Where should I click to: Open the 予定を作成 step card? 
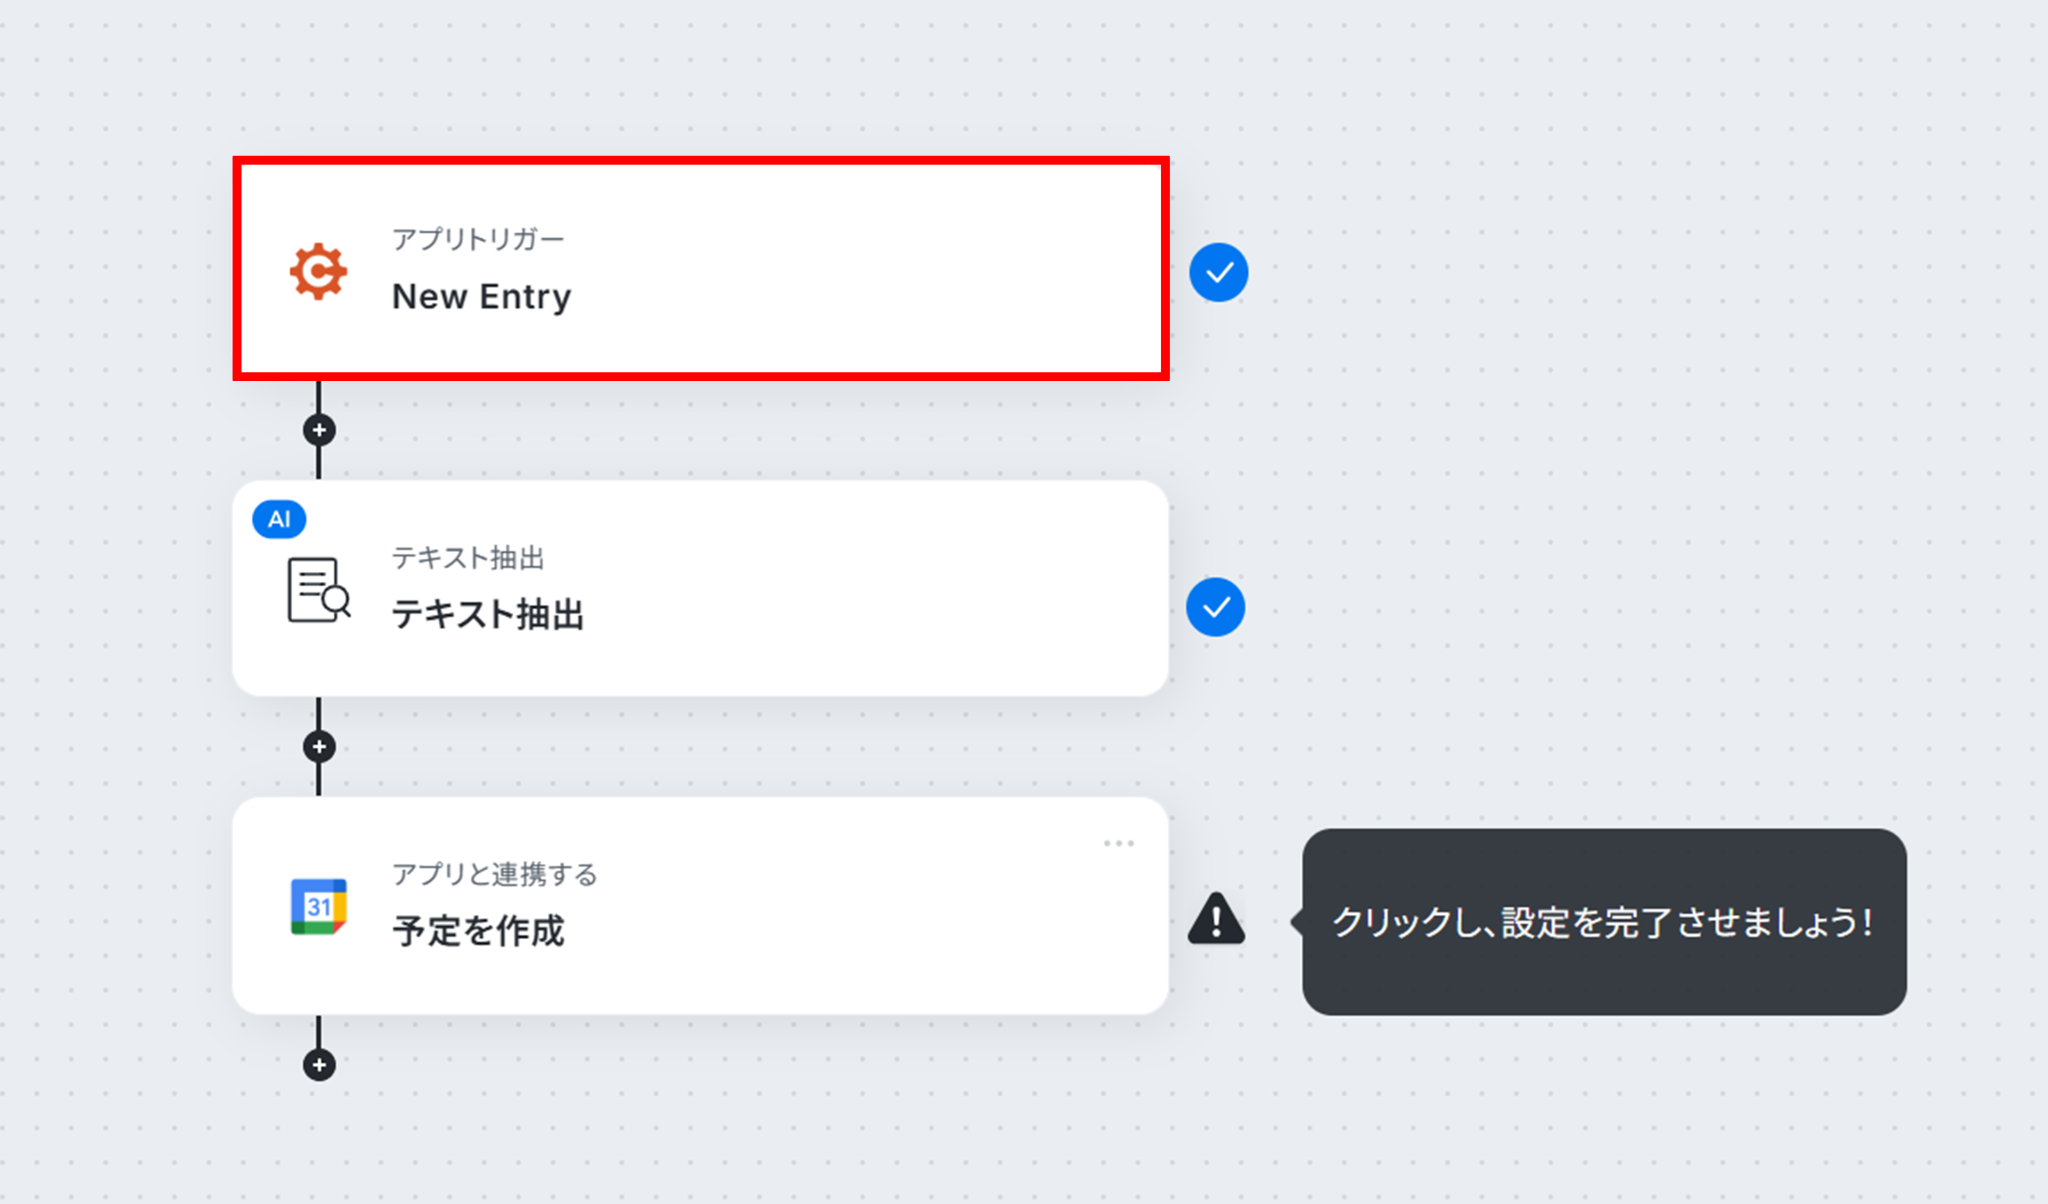[x=700, y=906]
